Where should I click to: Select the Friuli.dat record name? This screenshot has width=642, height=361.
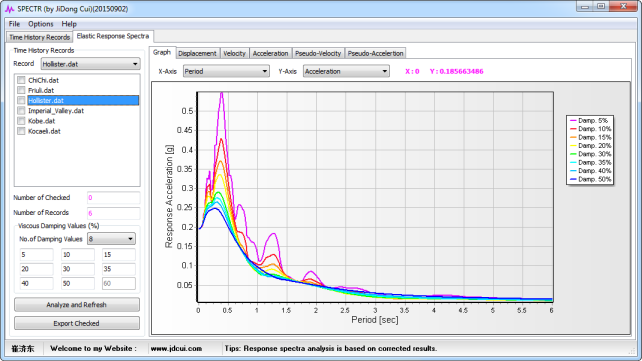click(41, 90)
